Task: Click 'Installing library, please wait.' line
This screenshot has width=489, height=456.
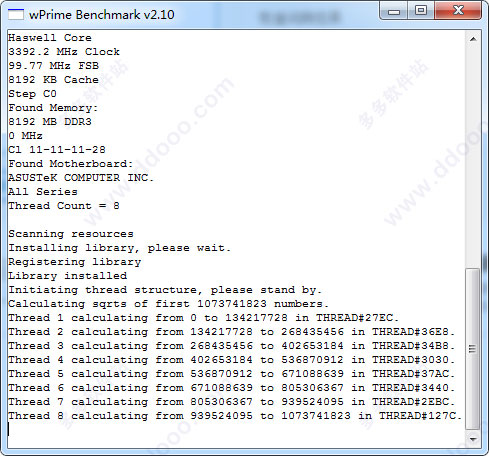Action: tap(119, 248)
